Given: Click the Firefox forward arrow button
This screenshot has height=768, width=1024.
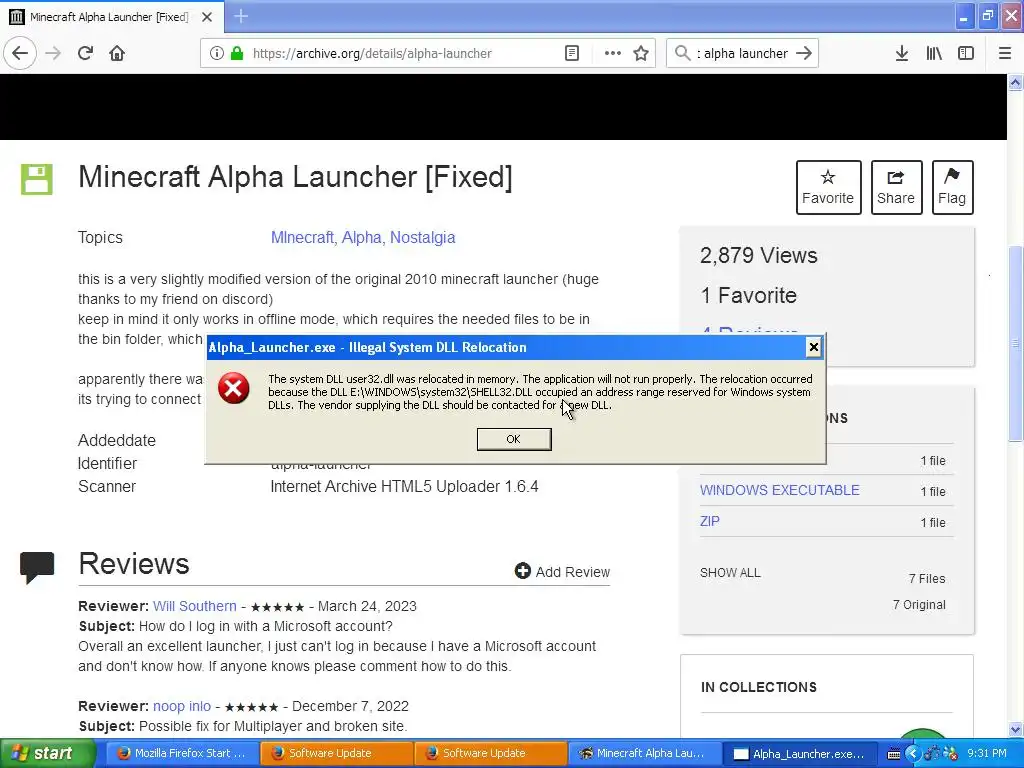Looking at the screenshot, I should pos(53,54).
